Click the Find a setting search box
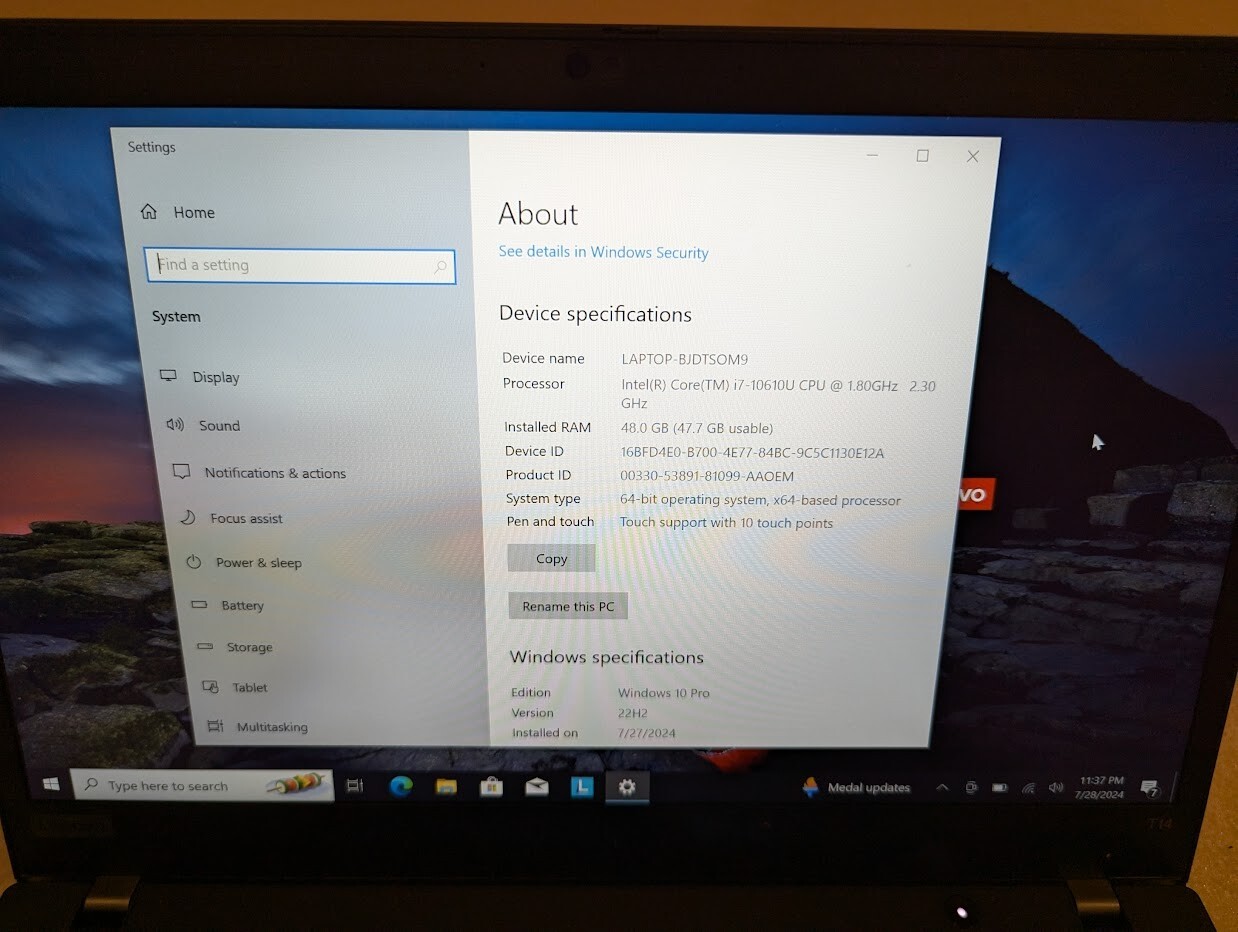The image size is (1238, 932). pyautogui.click(x=300, y=266)
